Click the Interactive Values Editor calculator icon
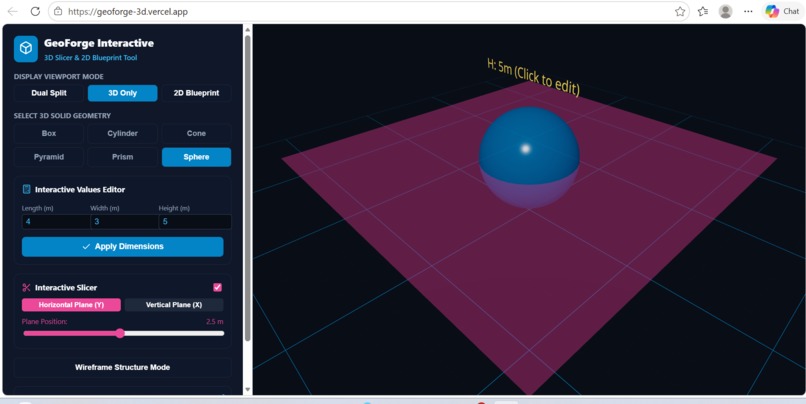The height and width of the screenshot is (404, 806). (27, 189)
